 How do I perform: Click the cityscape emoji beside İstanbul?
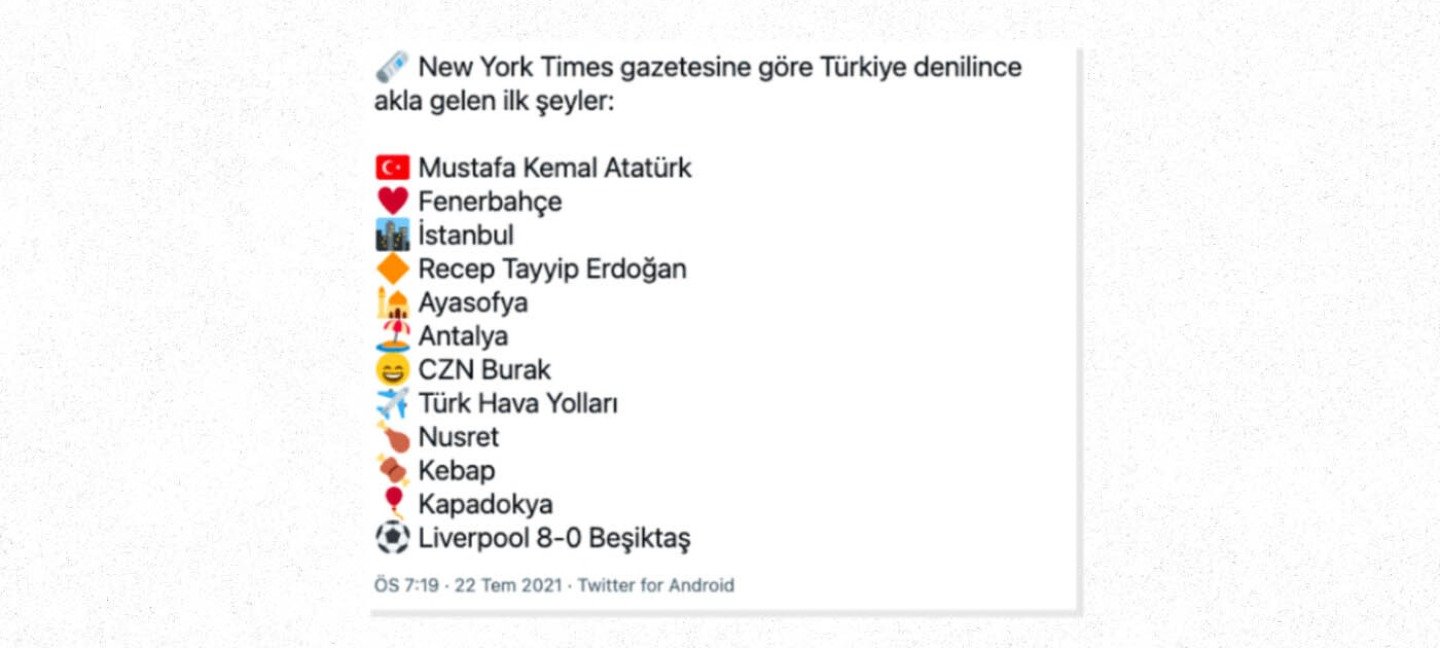pyautogui.click(x=392, y=235)
